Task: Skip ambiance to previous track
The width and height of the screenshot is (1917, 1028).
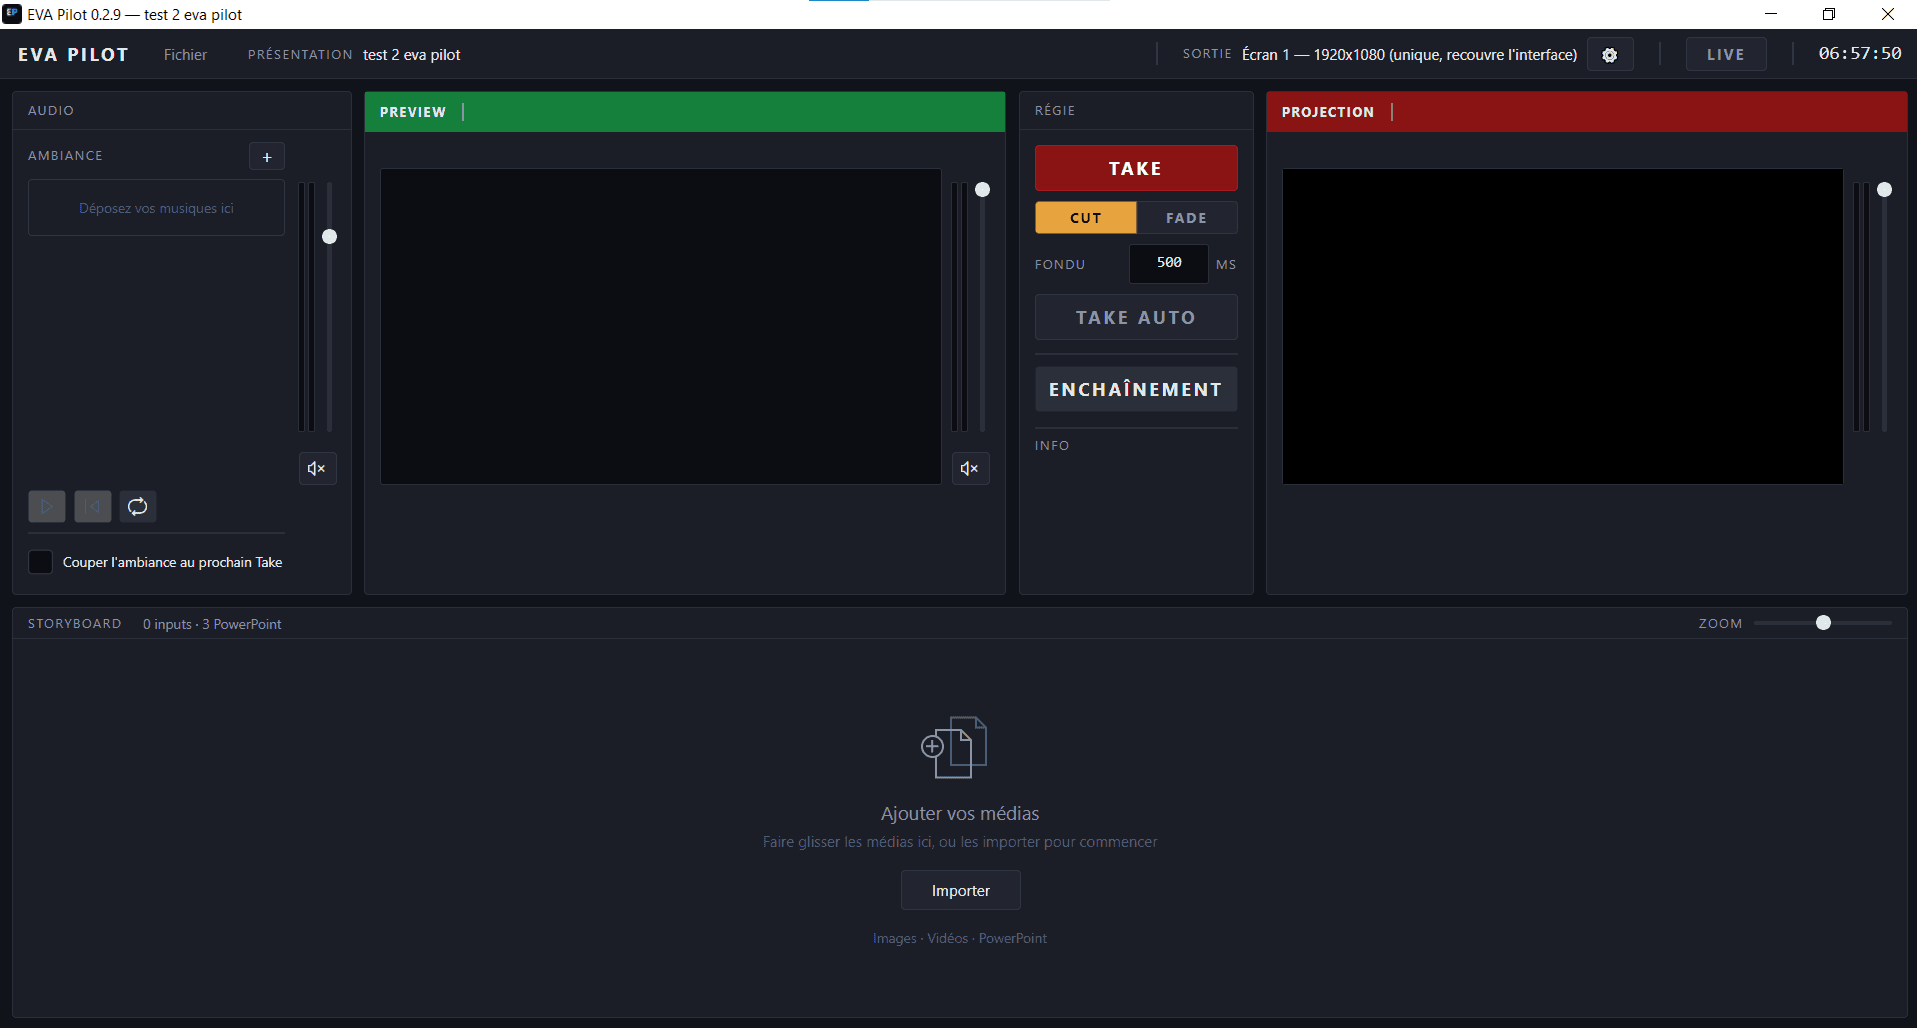Action: 93,506
